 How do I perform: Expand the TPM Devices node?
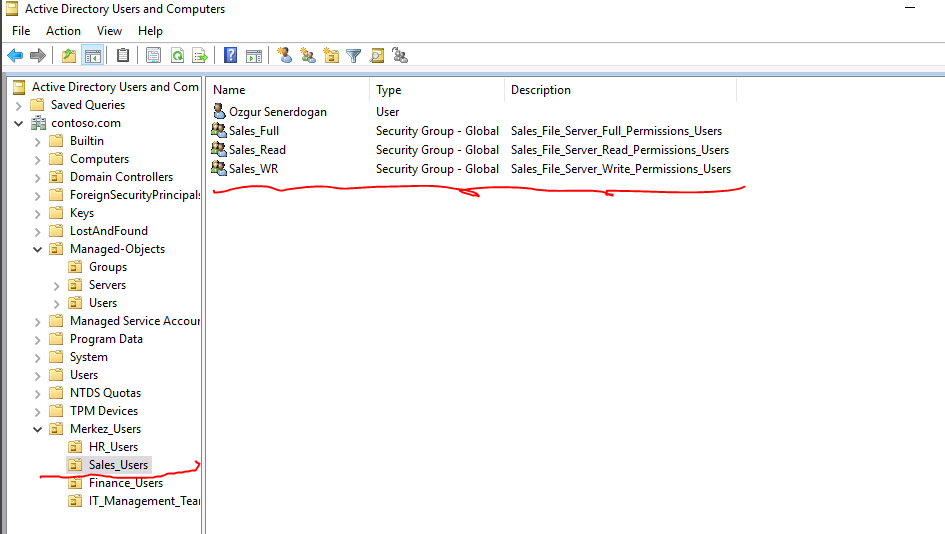pos(37,412)
